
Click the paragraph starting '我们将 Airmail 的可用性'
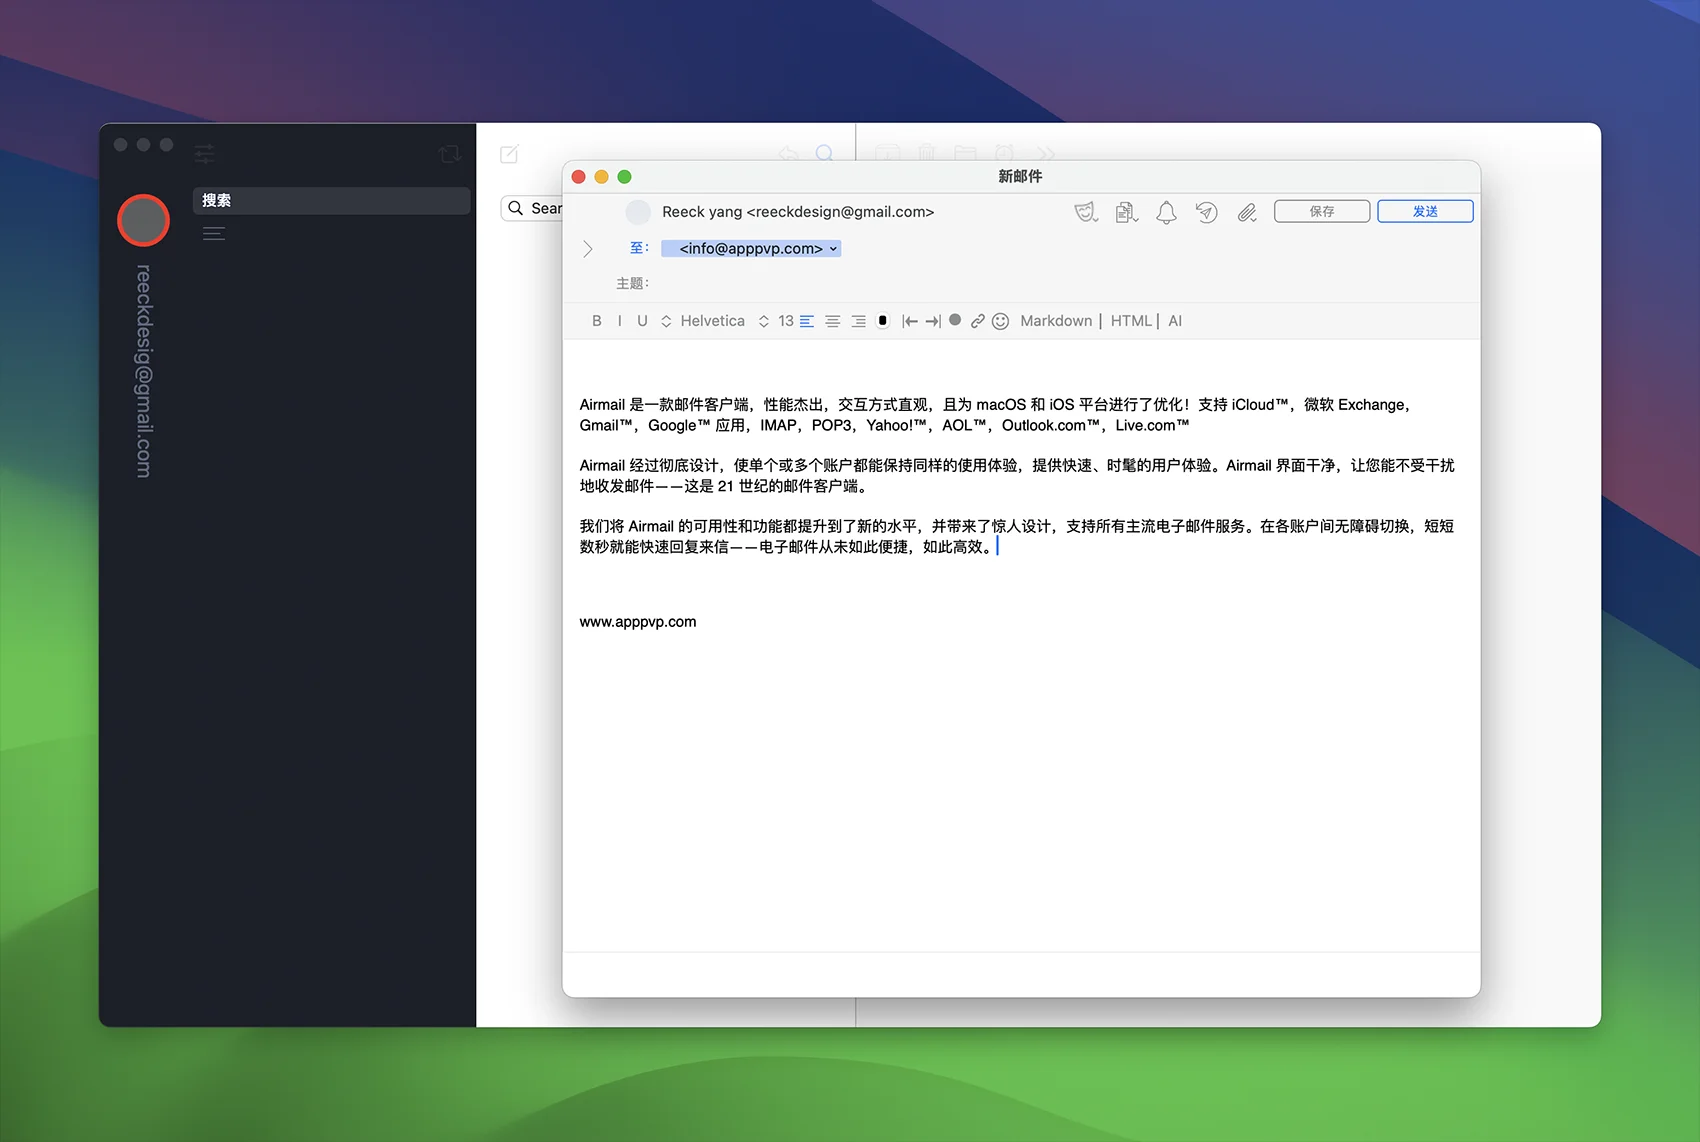[x=1017, y=536]
